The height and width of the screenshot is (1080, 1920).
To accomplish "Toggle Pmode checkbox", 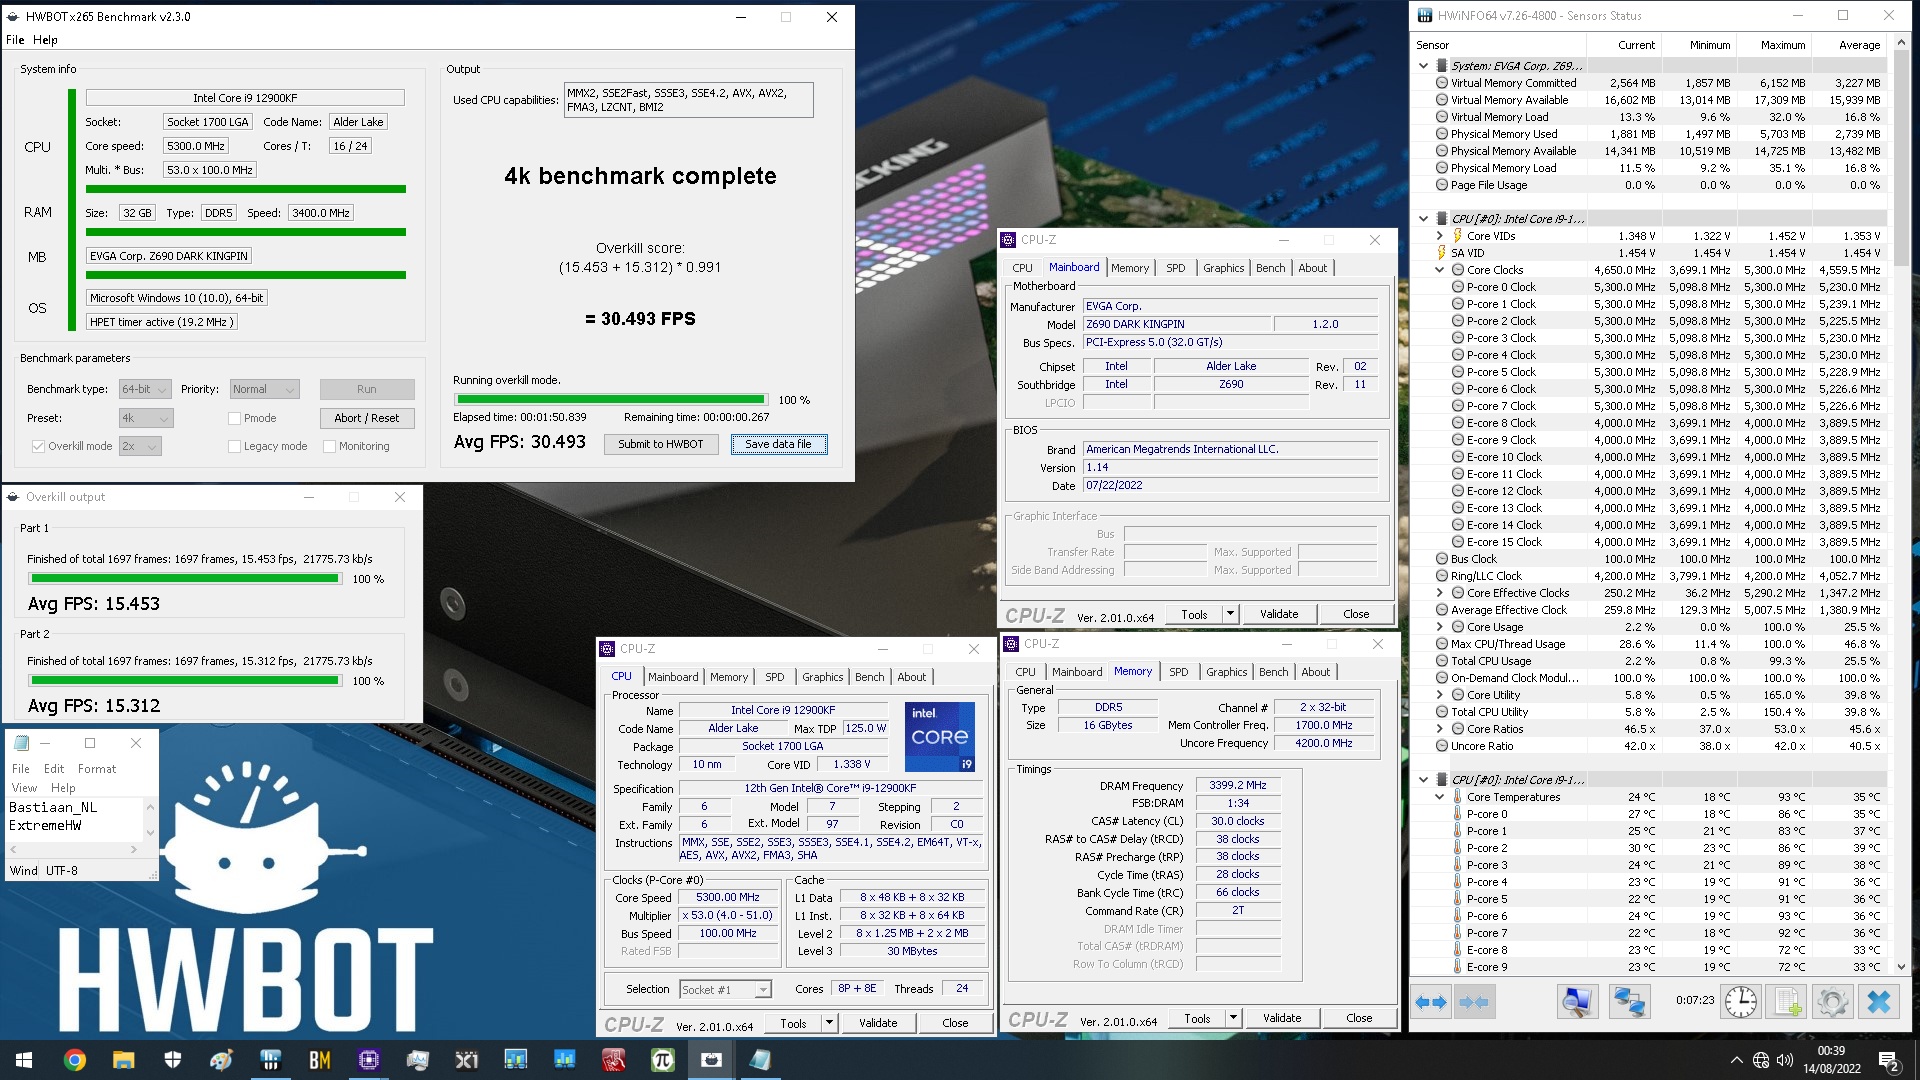I will (x=234, y=419).
